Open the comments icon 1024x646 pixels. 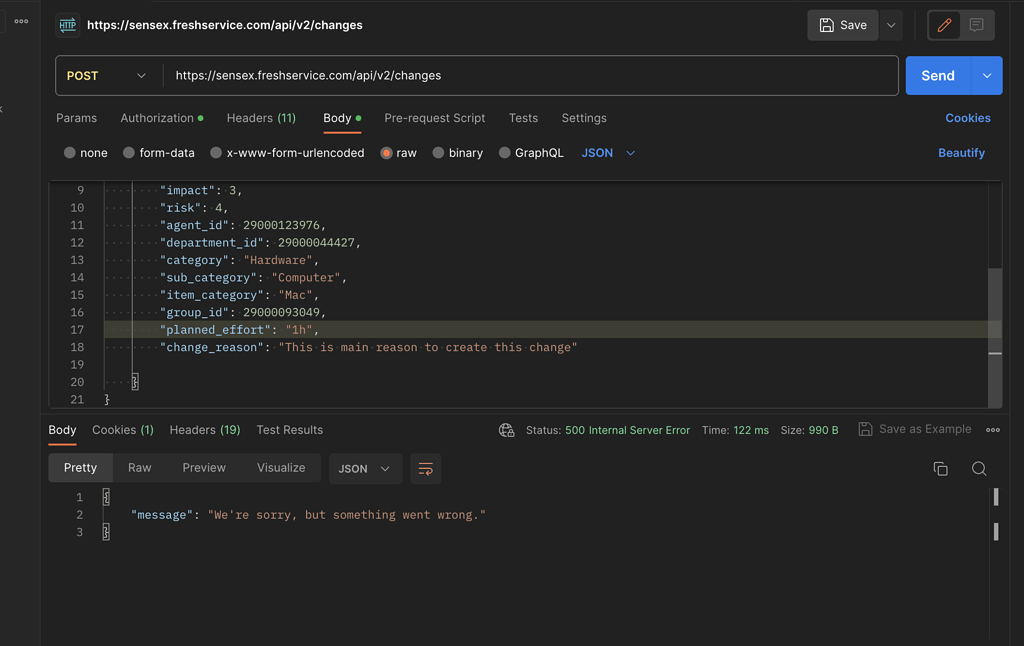point(977,25)
